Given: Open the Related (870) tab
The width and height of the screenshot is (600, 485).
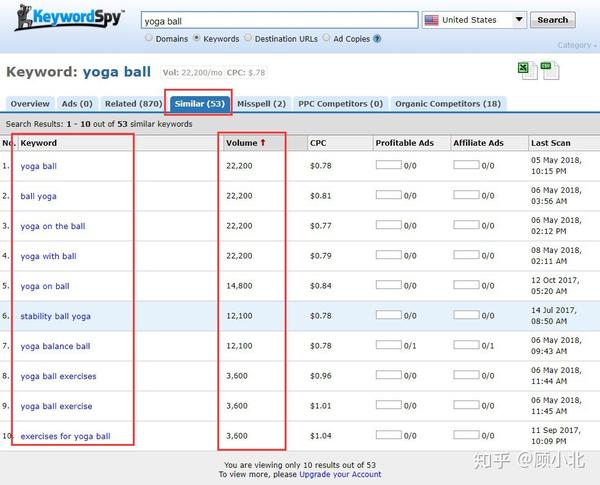Looking at the screenshot, I should 134,104.
